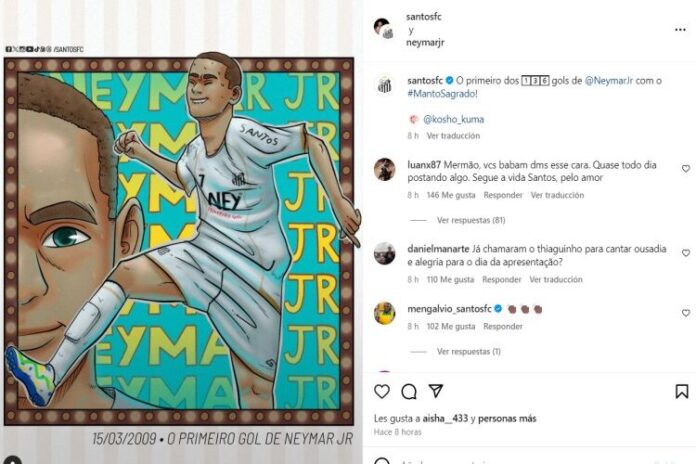
Task: Open the @NeymarJr mention link
Action: tap(609, 81)
